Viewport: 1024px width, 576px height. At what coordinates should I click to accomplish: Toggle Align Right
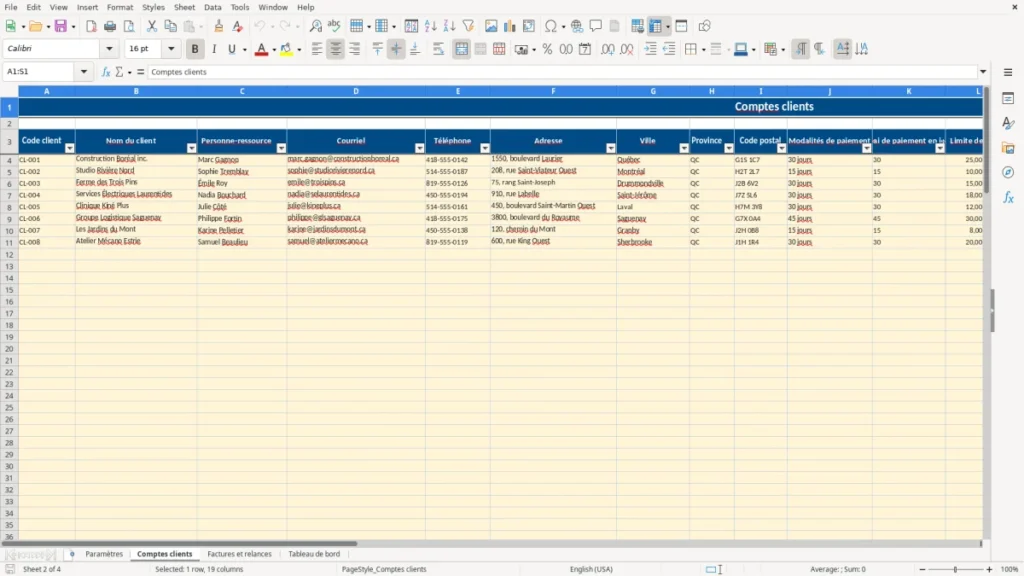click(x=355, y=49)
